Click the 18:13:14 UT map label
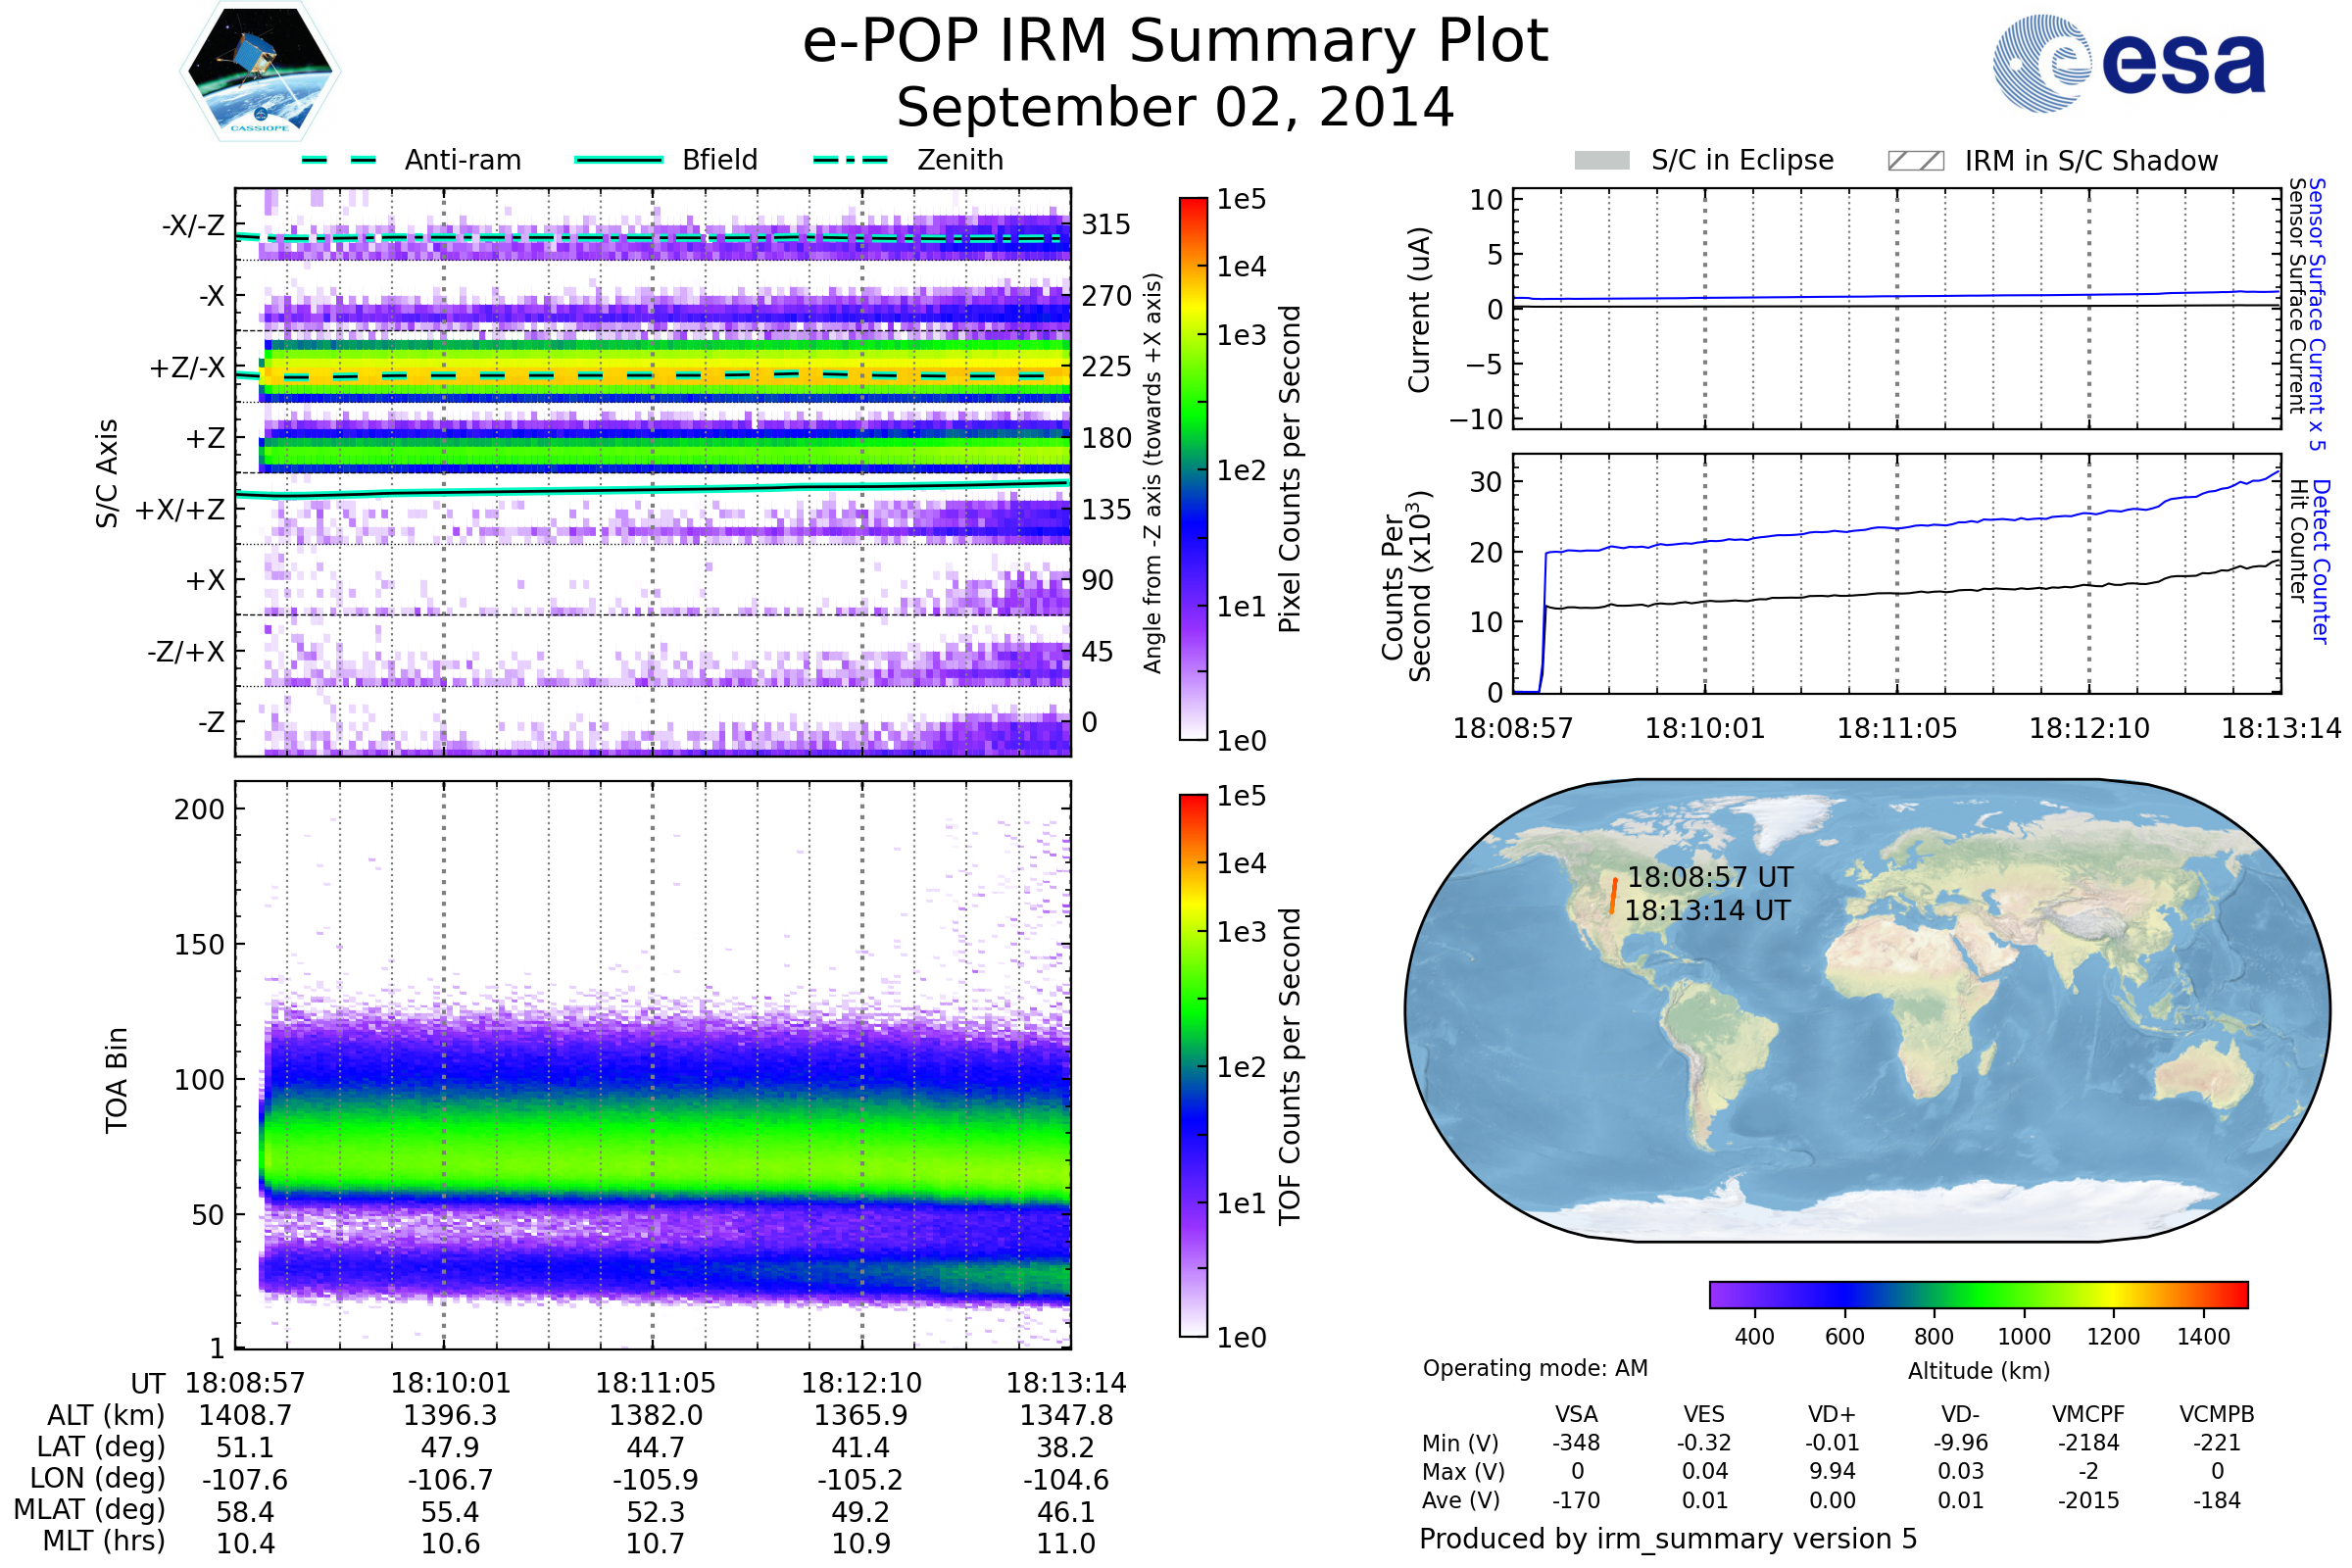Viewport: 2352px width, 1568px height. pyautogui.click(x=1707, y=910)
